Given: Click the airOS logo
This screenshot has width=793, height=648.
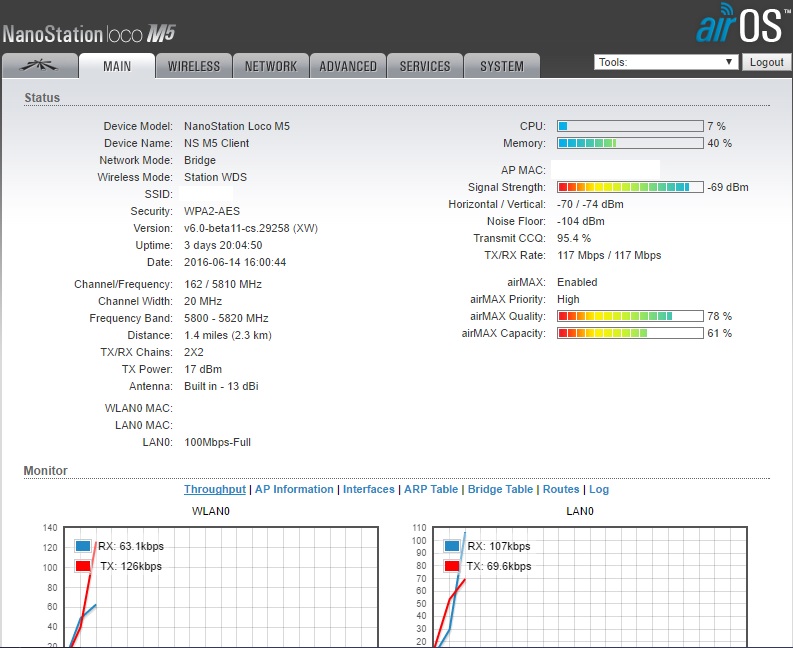Looking at the screenshot, I should (x=742, y=24).
